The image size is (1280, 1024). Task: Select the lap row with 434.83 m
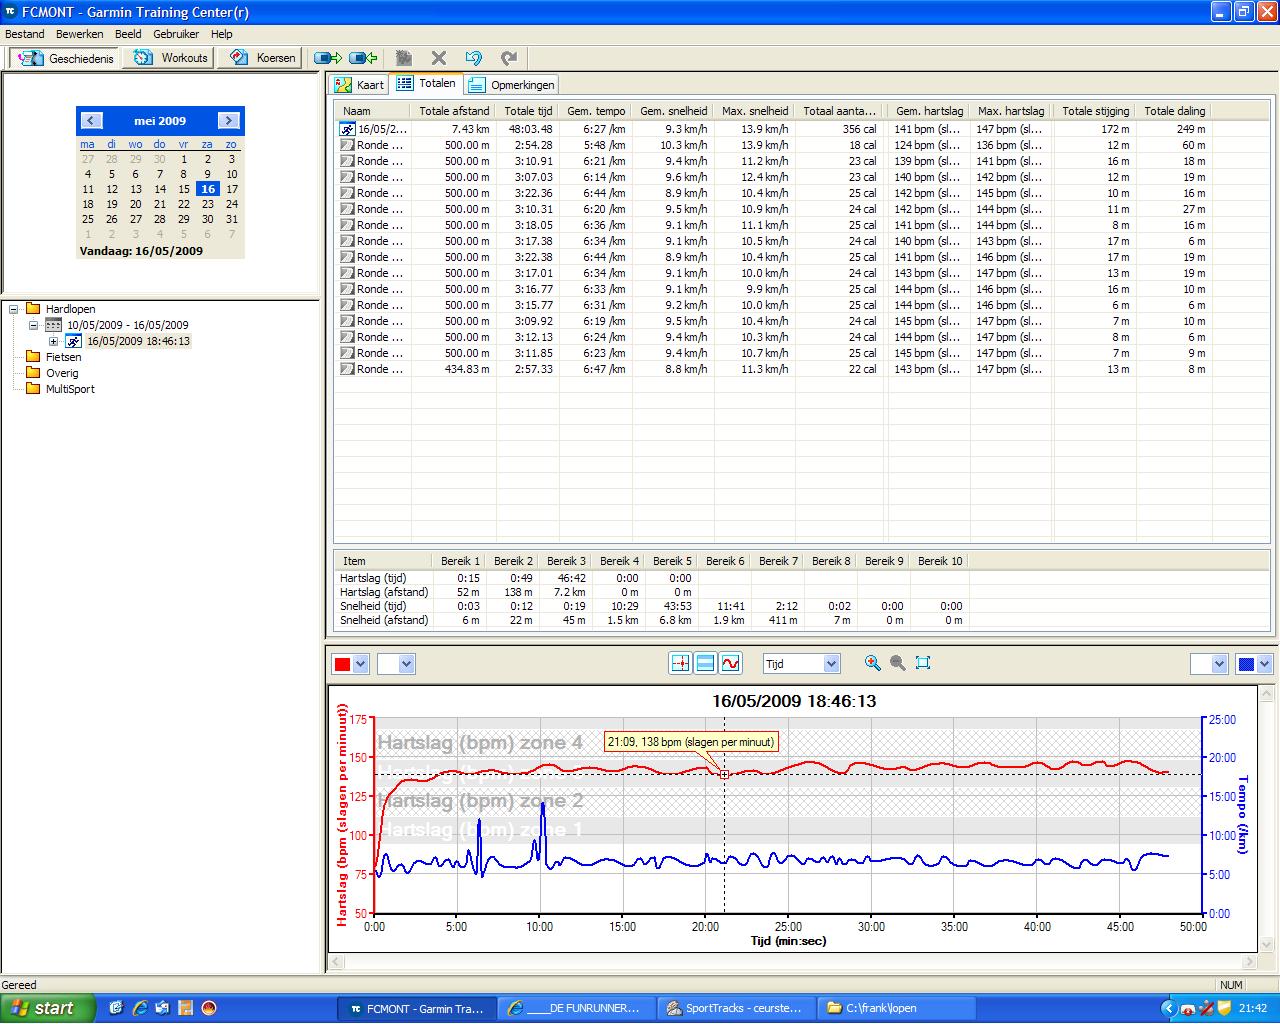point(773,369)
